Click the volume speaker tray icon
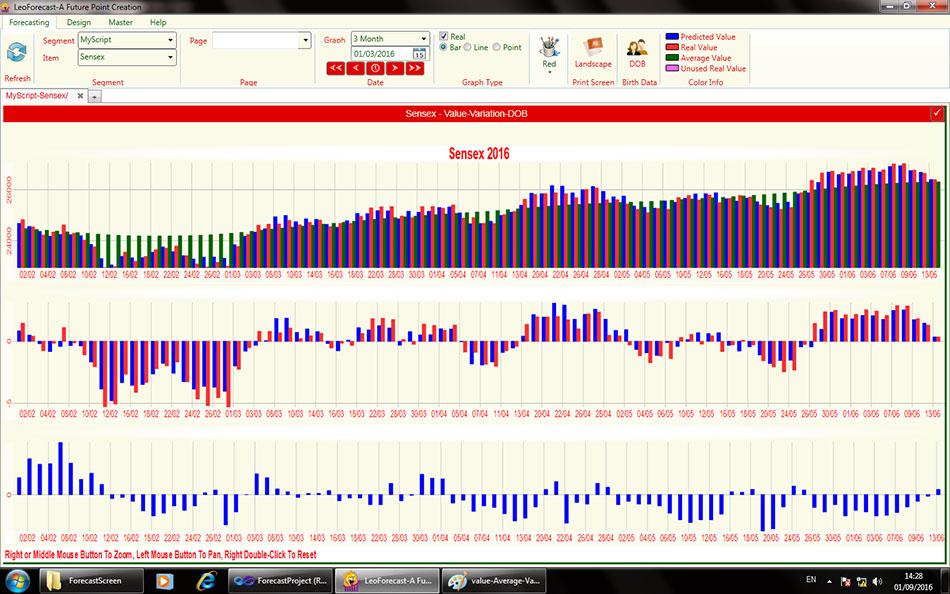Image resolution: width=950 pixels, height=594 pixels. pyautogui.click(x=877, y=581)
